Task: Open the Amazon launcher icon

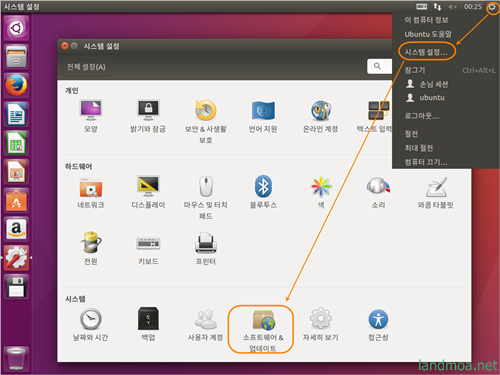Action: [16, 229]
